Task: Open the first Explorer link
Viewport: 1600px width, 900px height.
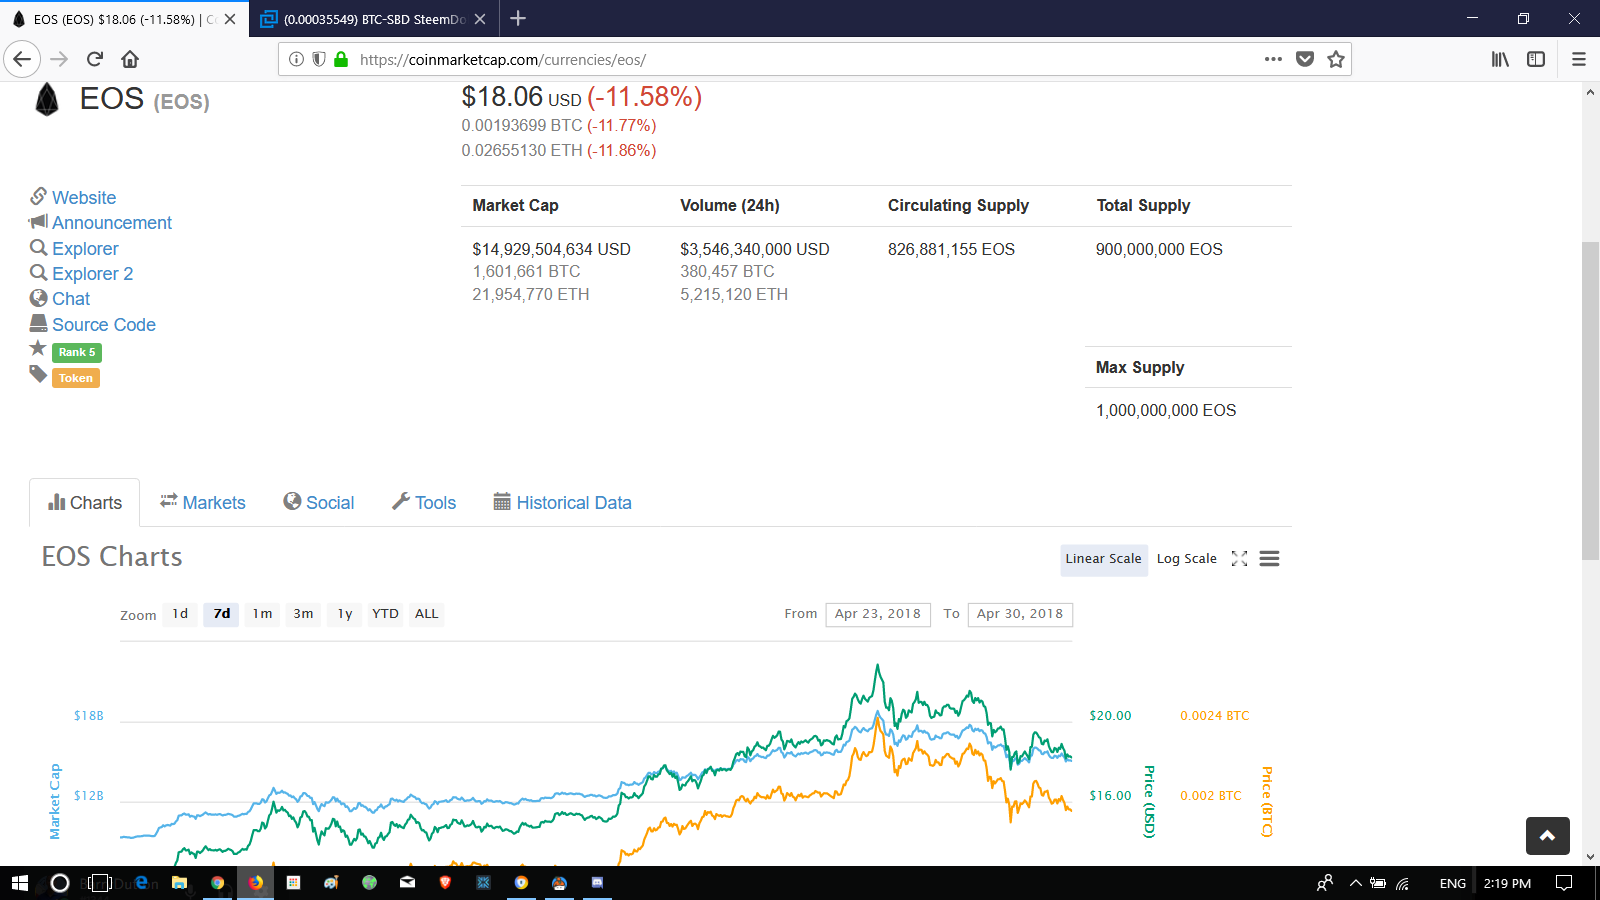Action: (85, 249)
